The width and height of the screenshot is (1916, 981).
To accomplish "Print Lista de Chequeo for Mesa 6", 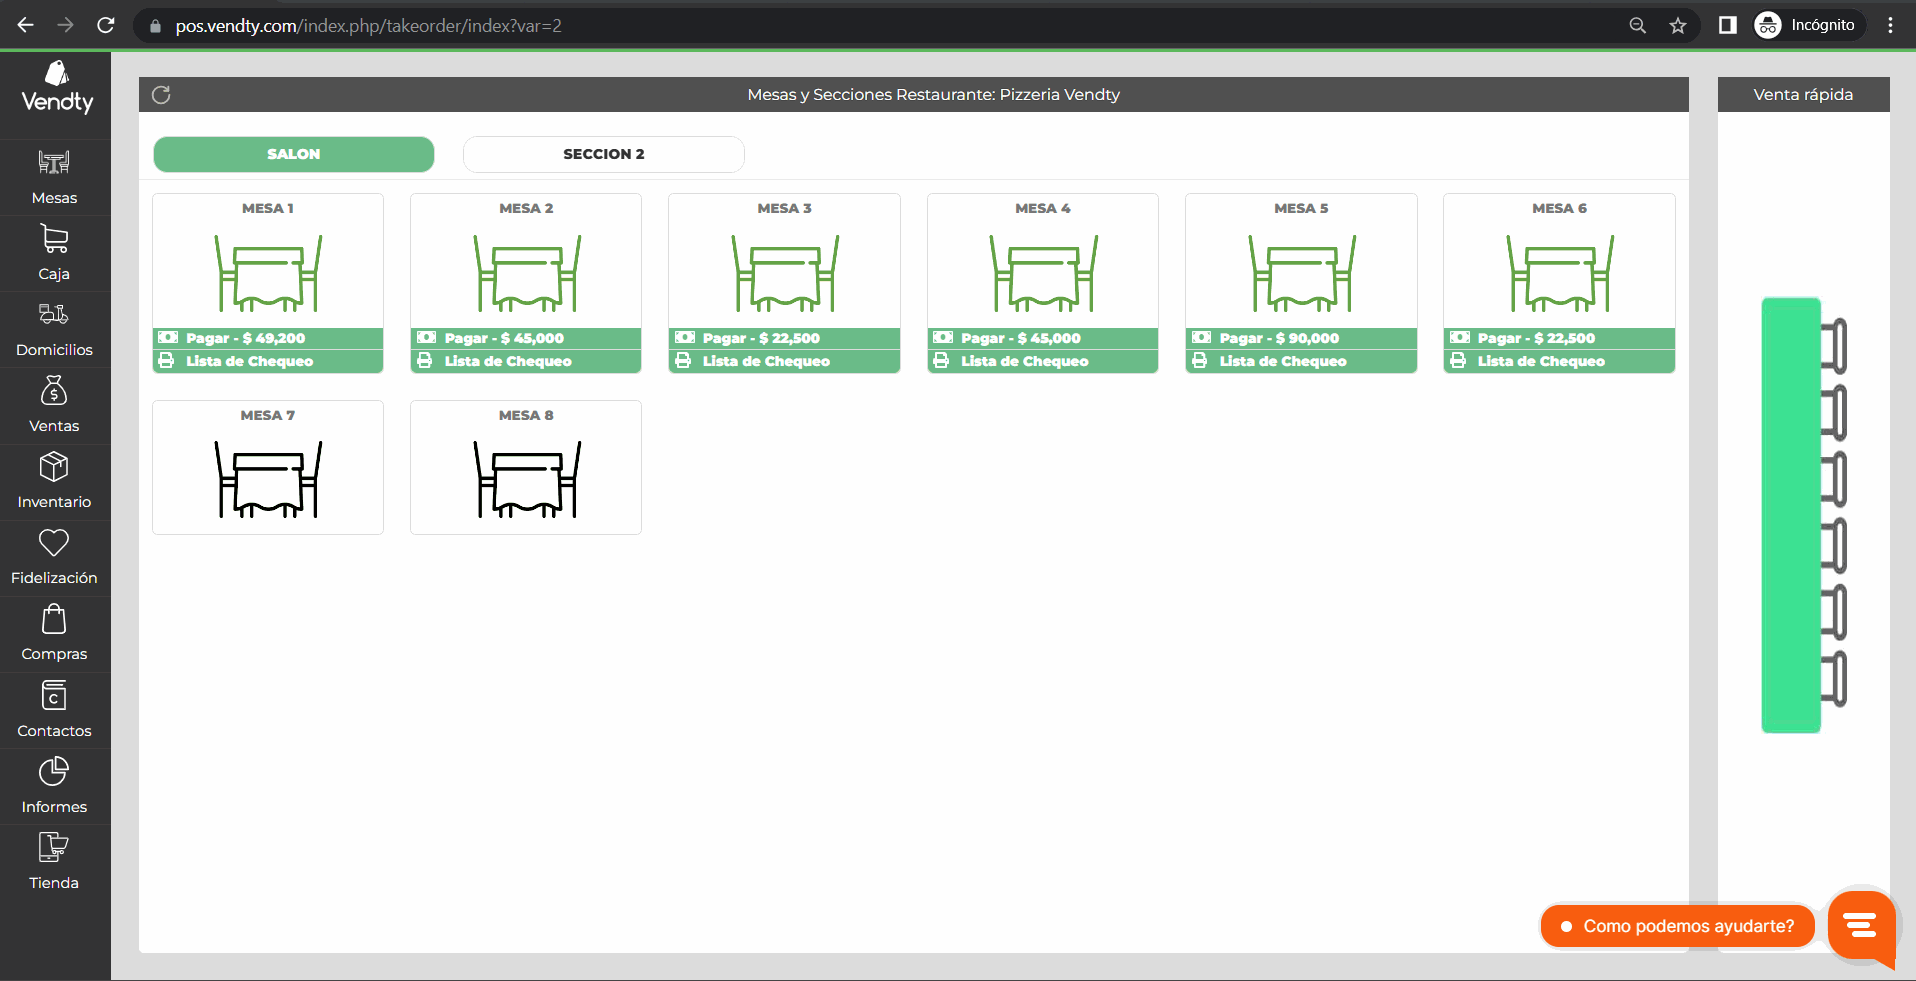I will 1560,361.
